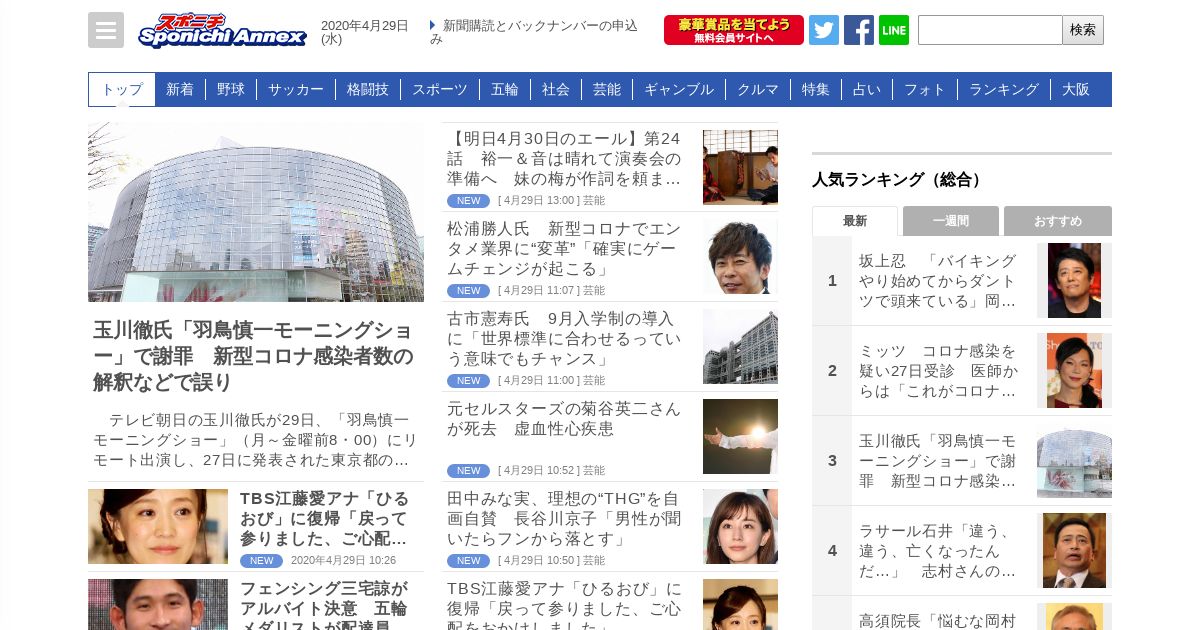Switch ranking to おすすめ tab
The width and height of the screenshot is (1200, 630).
(1058, 221)
